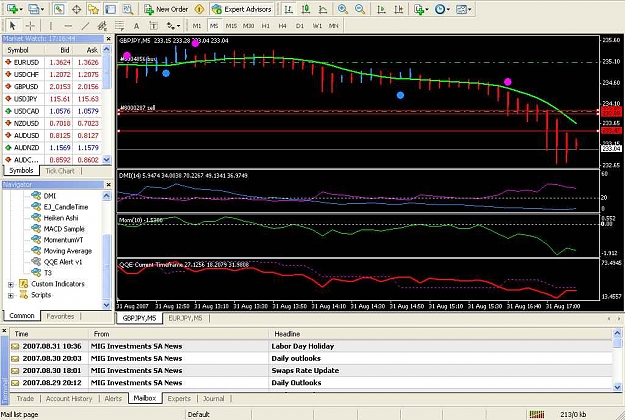Open the Templates icon
Screen dimensions: 625x420
pos(461,9)
